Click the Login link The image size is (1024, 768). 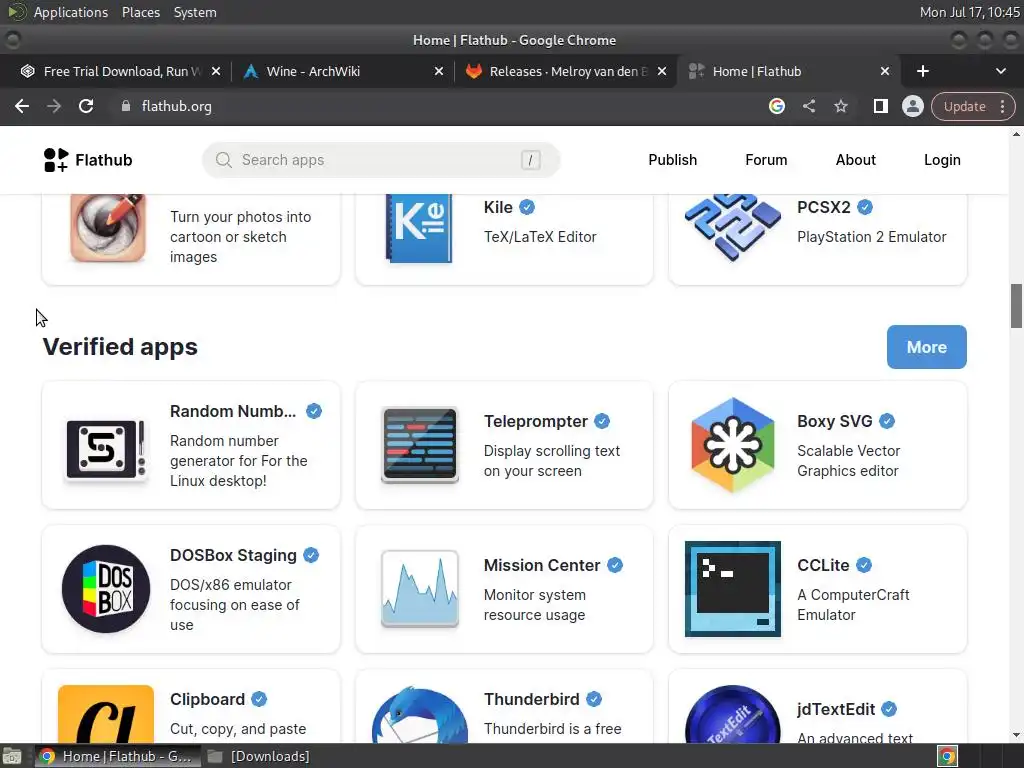(942, 160)
